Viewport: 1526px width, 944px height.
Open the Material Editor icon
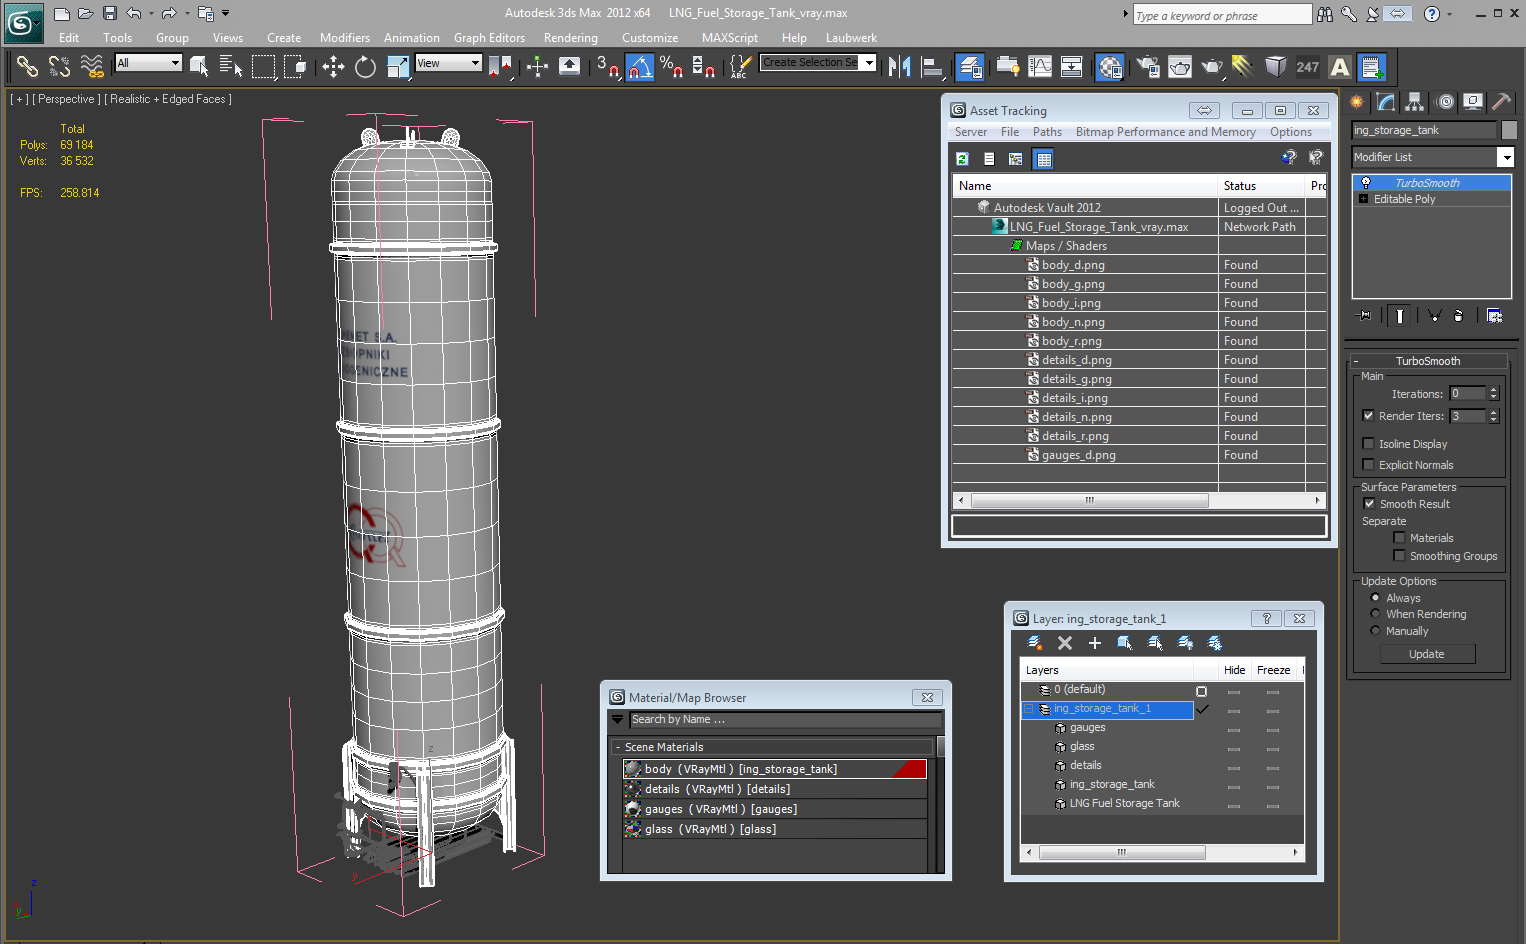[1110, 67]
